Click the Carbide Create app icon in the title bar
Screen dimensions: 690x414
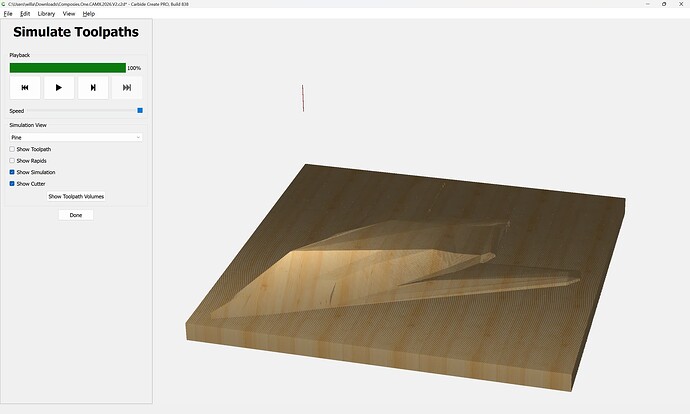tap(4, 4)
